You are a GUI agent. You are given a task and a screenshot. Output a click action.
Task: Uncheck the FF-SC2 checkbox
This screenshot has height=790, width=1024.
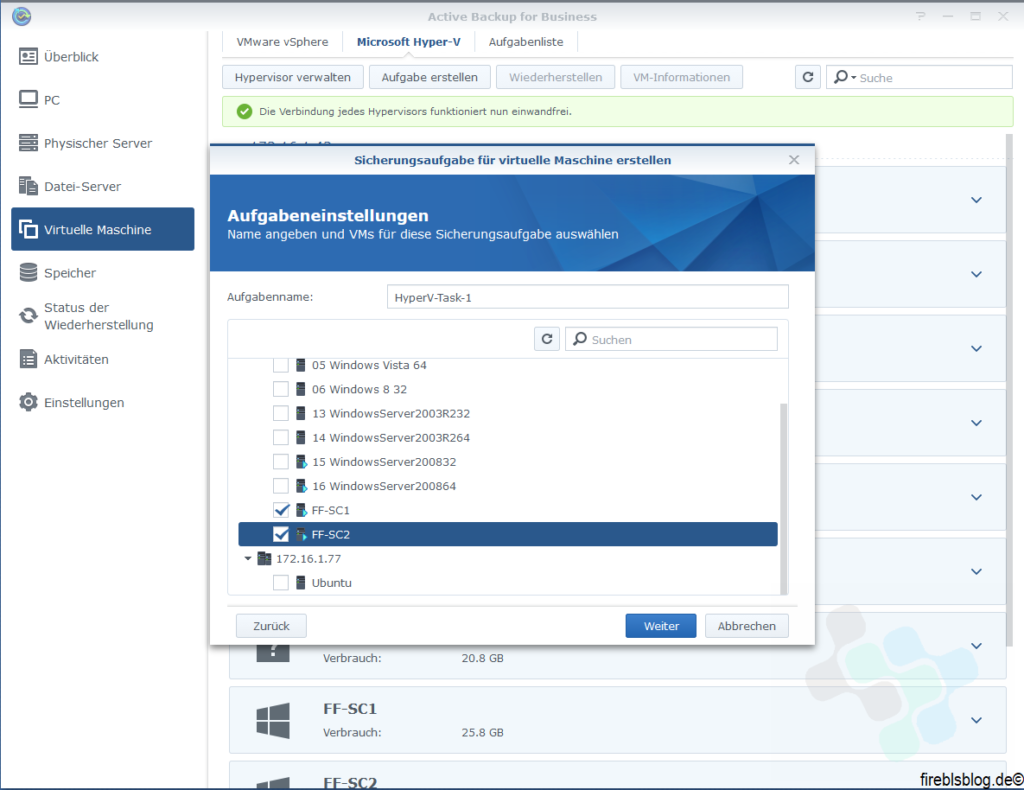(x=281, y=534)
